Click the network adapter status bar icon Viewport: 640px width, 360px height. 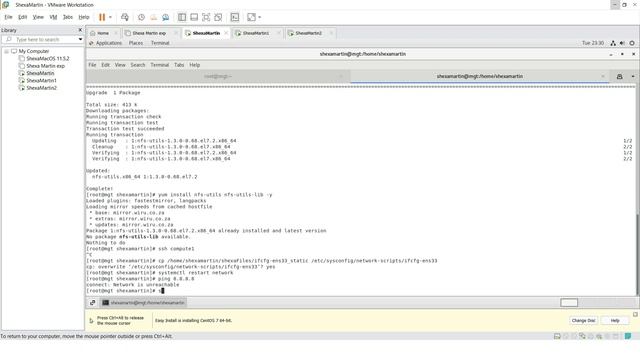[582, 336]
